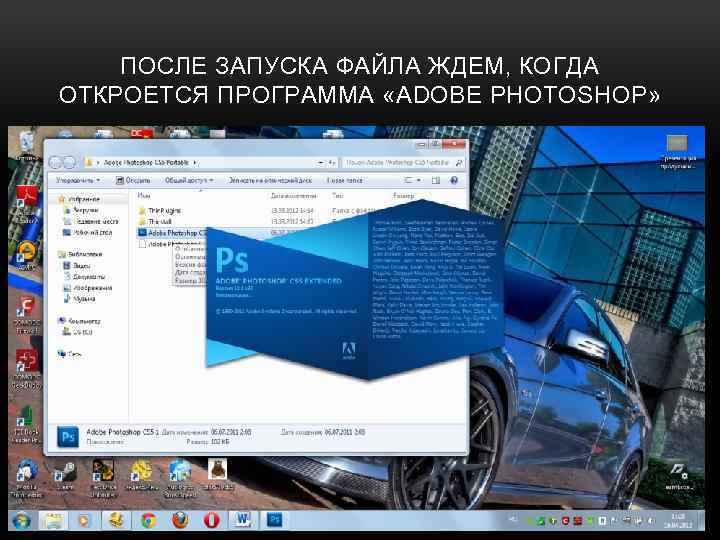Image resolution: width=720 pixels, height=540 pixels.
Task: Open Windows Explorer from the taskbar
Action: click(53, 521)
